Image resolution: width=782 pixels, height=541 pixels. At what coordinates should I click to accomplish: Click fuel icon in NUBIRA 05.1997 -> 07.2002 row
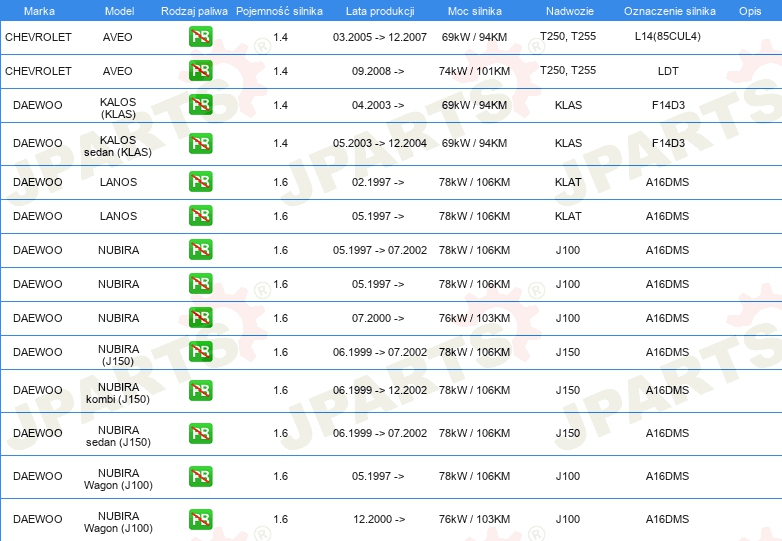click(x=200, y=249)
